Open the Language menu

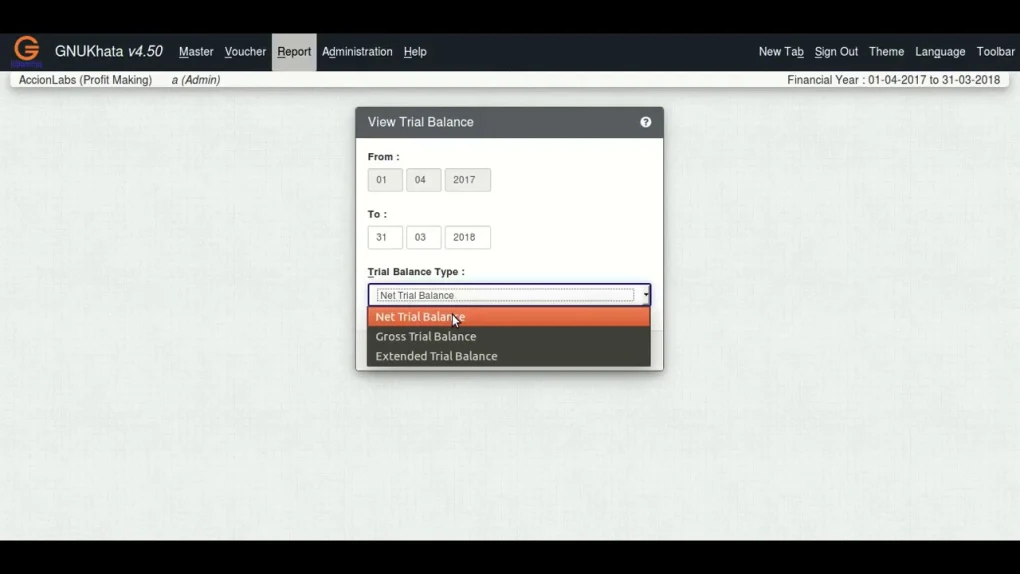pyautogui.click(x=940, y=52)
